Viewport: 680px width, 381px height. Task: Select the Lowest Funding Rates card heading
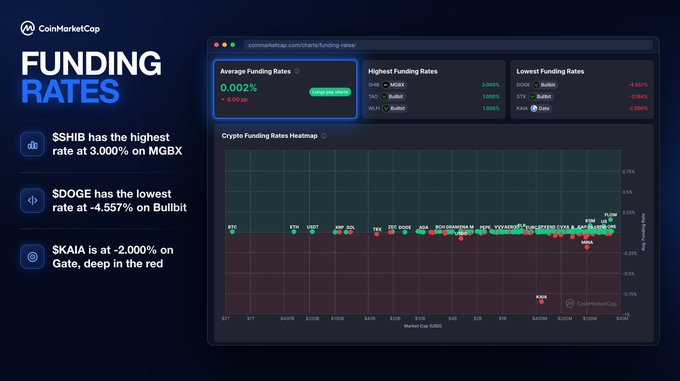pyautogui.click(x=550, y=72)
